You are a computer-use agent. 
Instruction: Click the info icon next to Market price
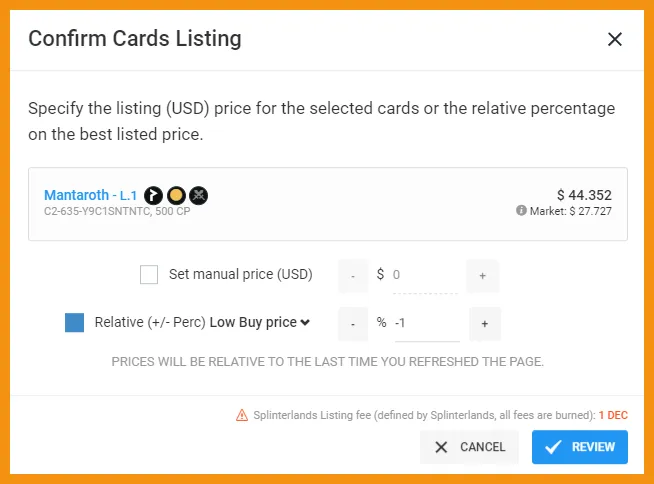click(521, 210)
